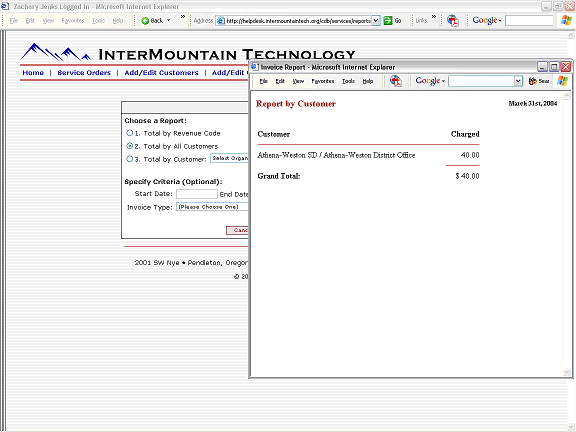Click the Search binoculars button in Invoice Report

[x=539, y=81]
